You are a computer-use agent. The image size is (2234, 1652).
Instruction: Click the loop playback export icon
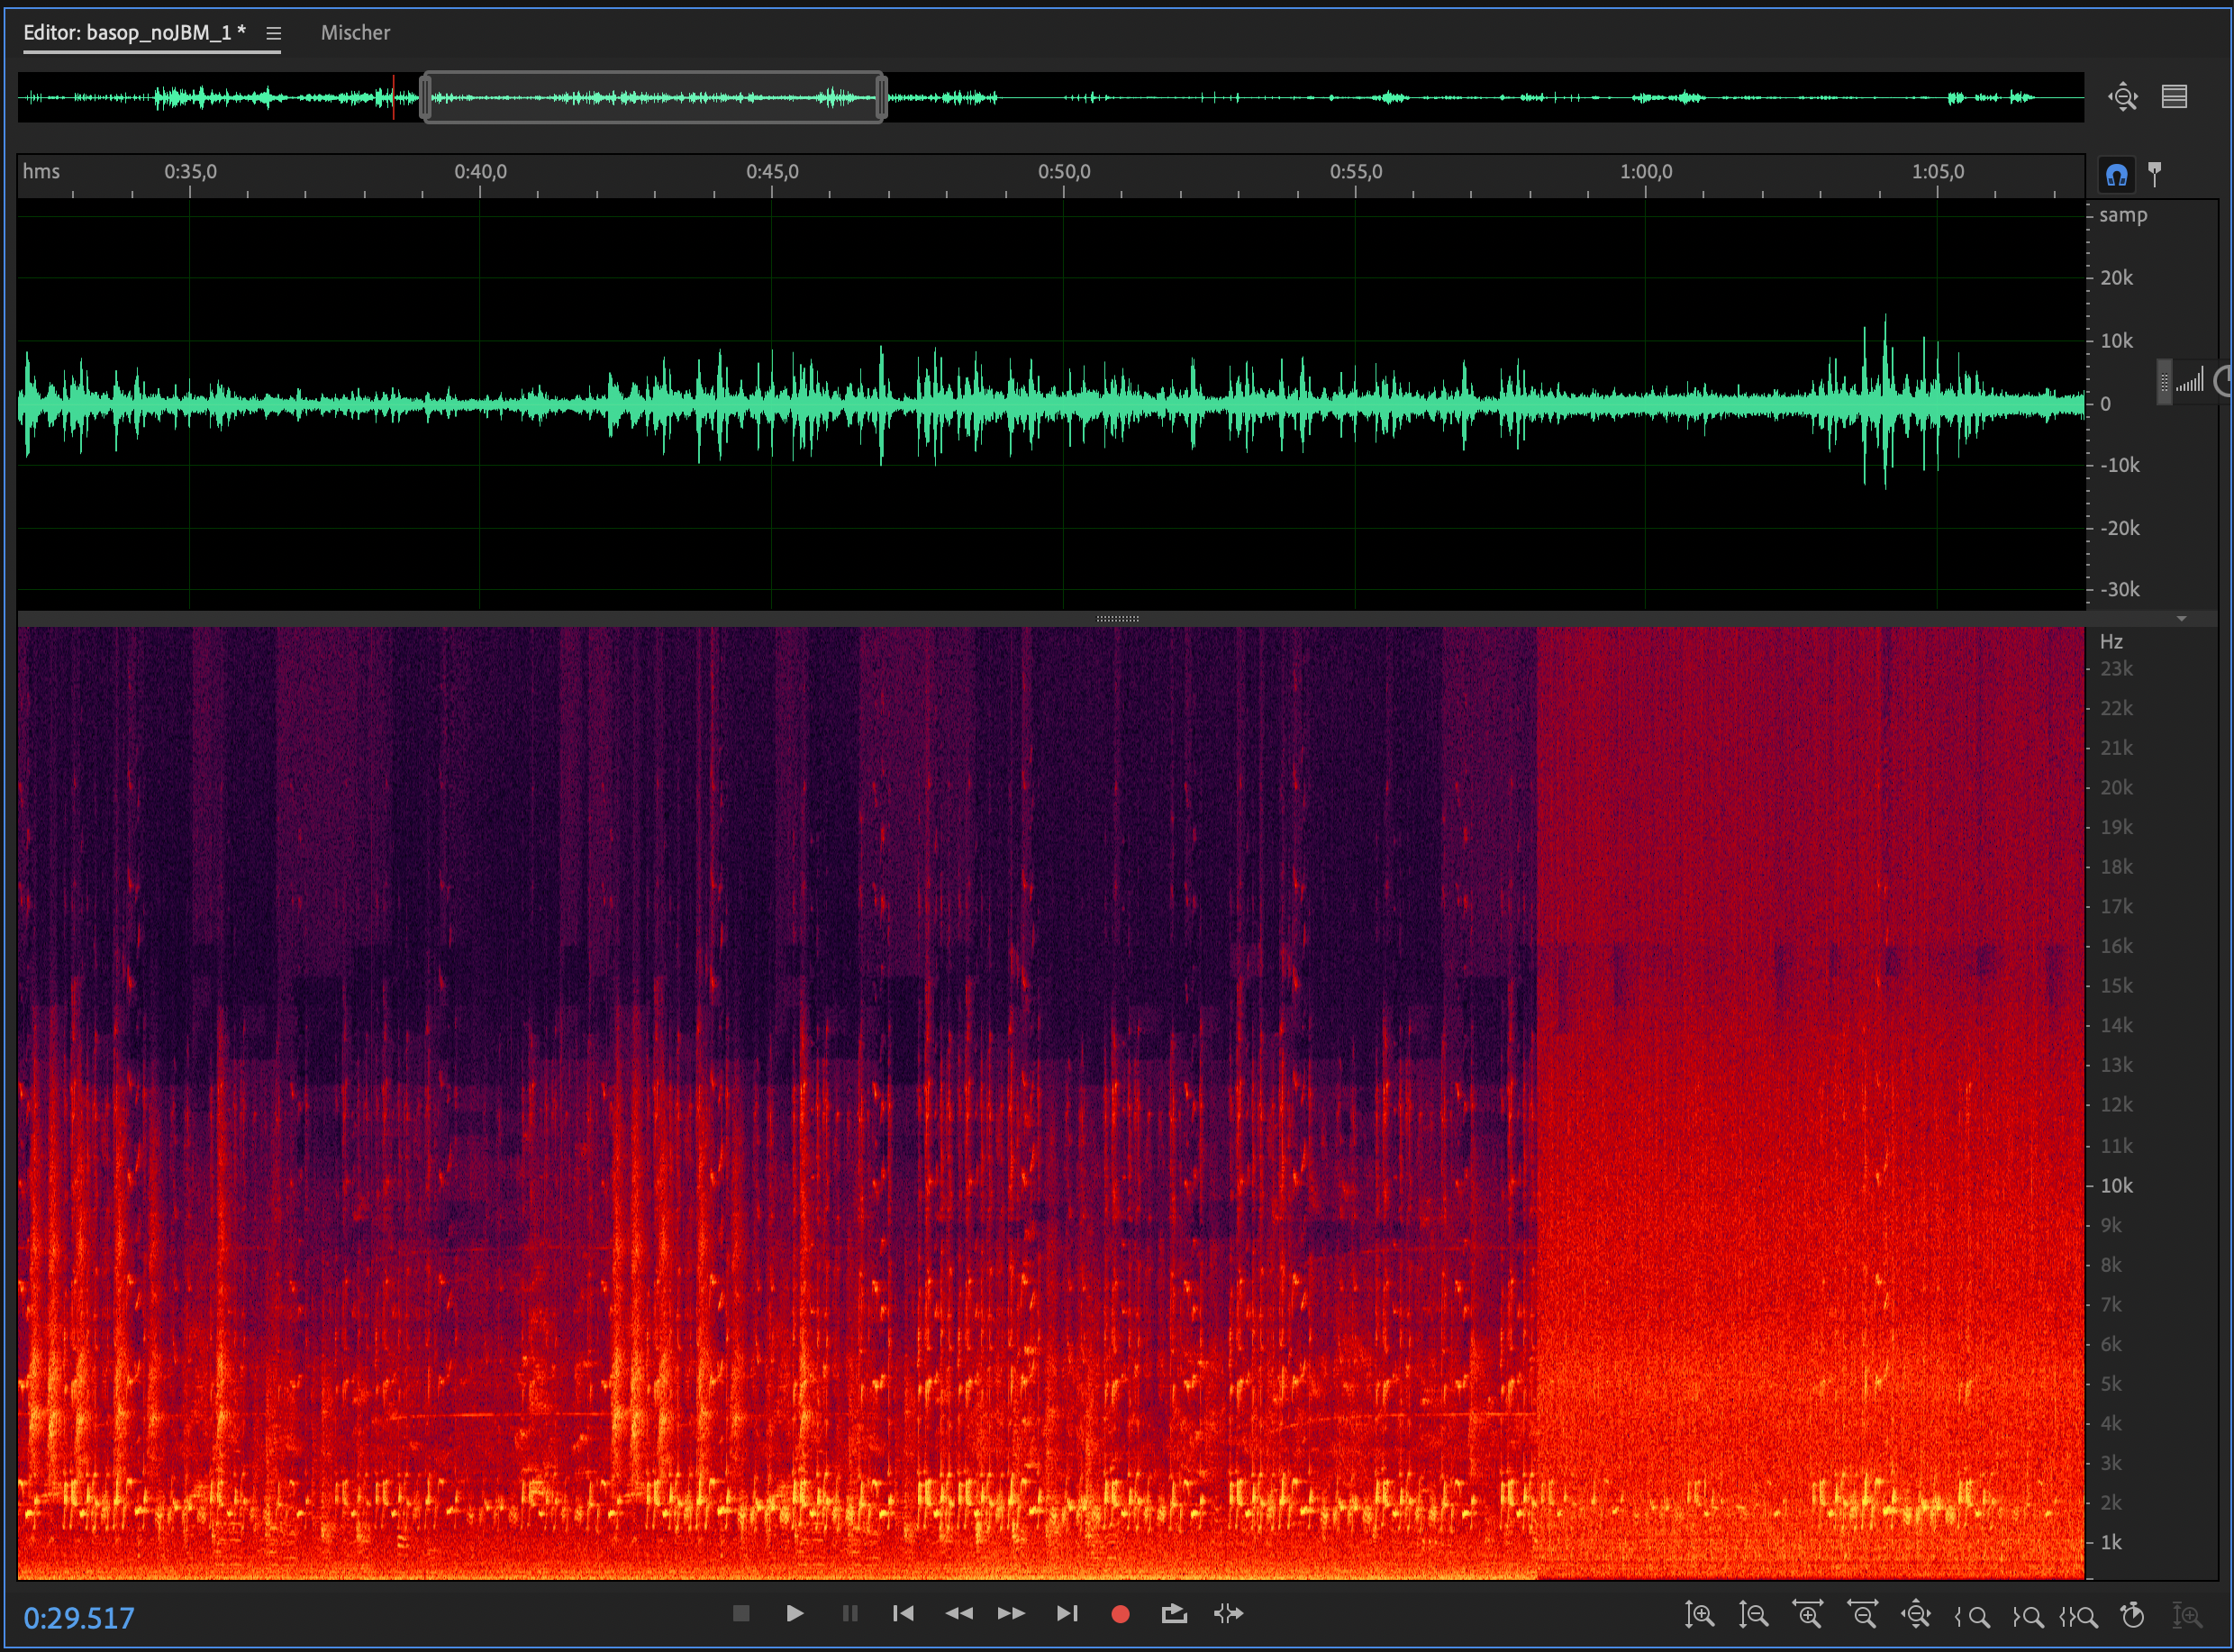pos(1174,1613)
